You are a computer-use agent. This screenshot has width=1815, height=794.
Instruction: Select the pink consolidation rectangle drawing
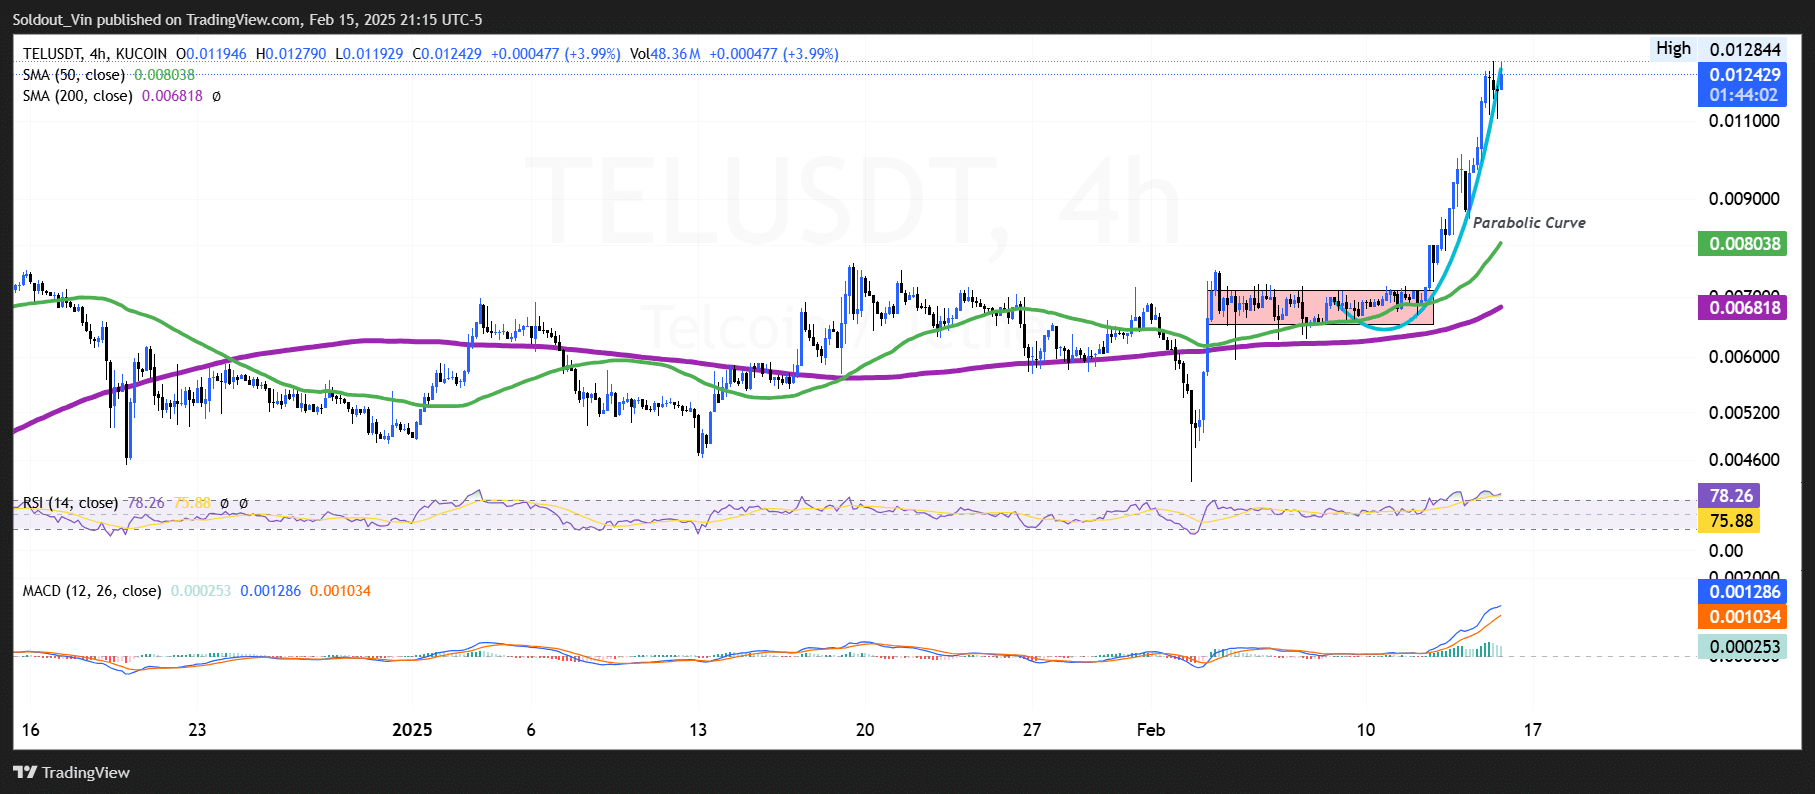1320,307
